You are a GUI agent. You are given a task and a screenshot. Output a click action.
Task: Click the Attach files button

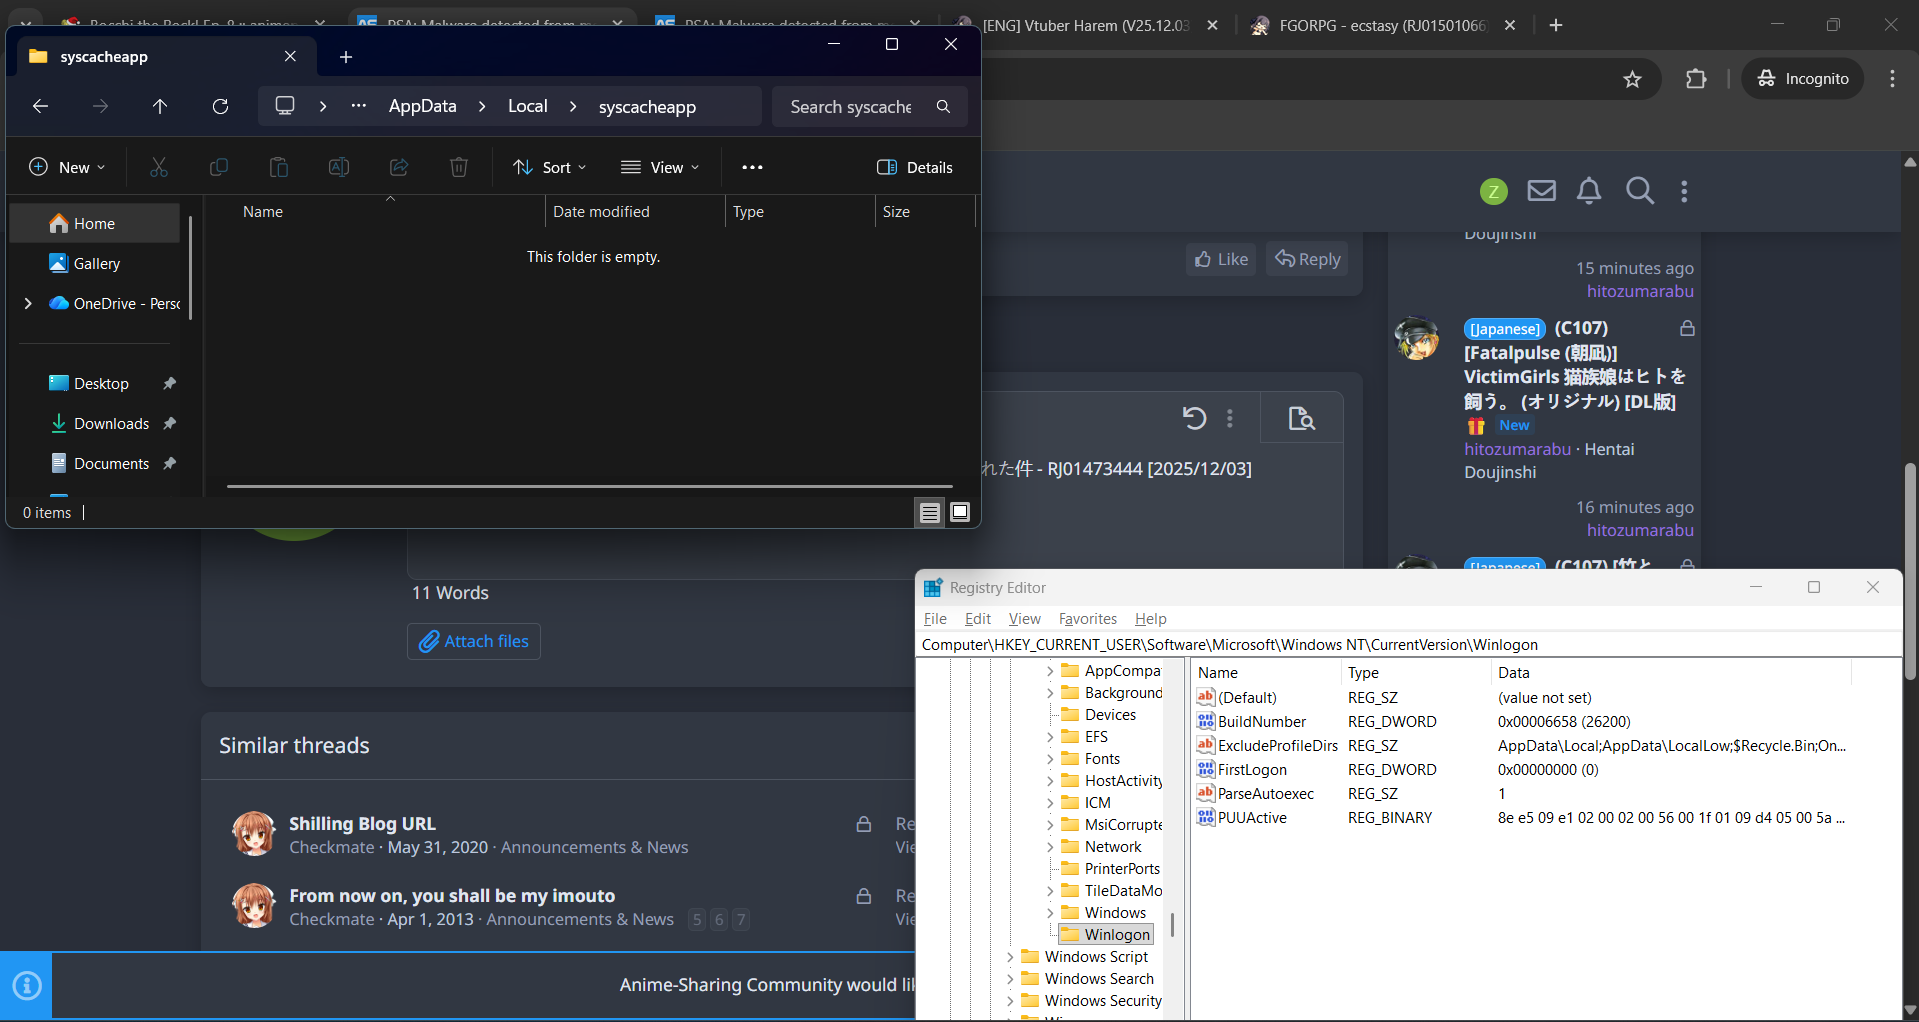tap(474, 641)
